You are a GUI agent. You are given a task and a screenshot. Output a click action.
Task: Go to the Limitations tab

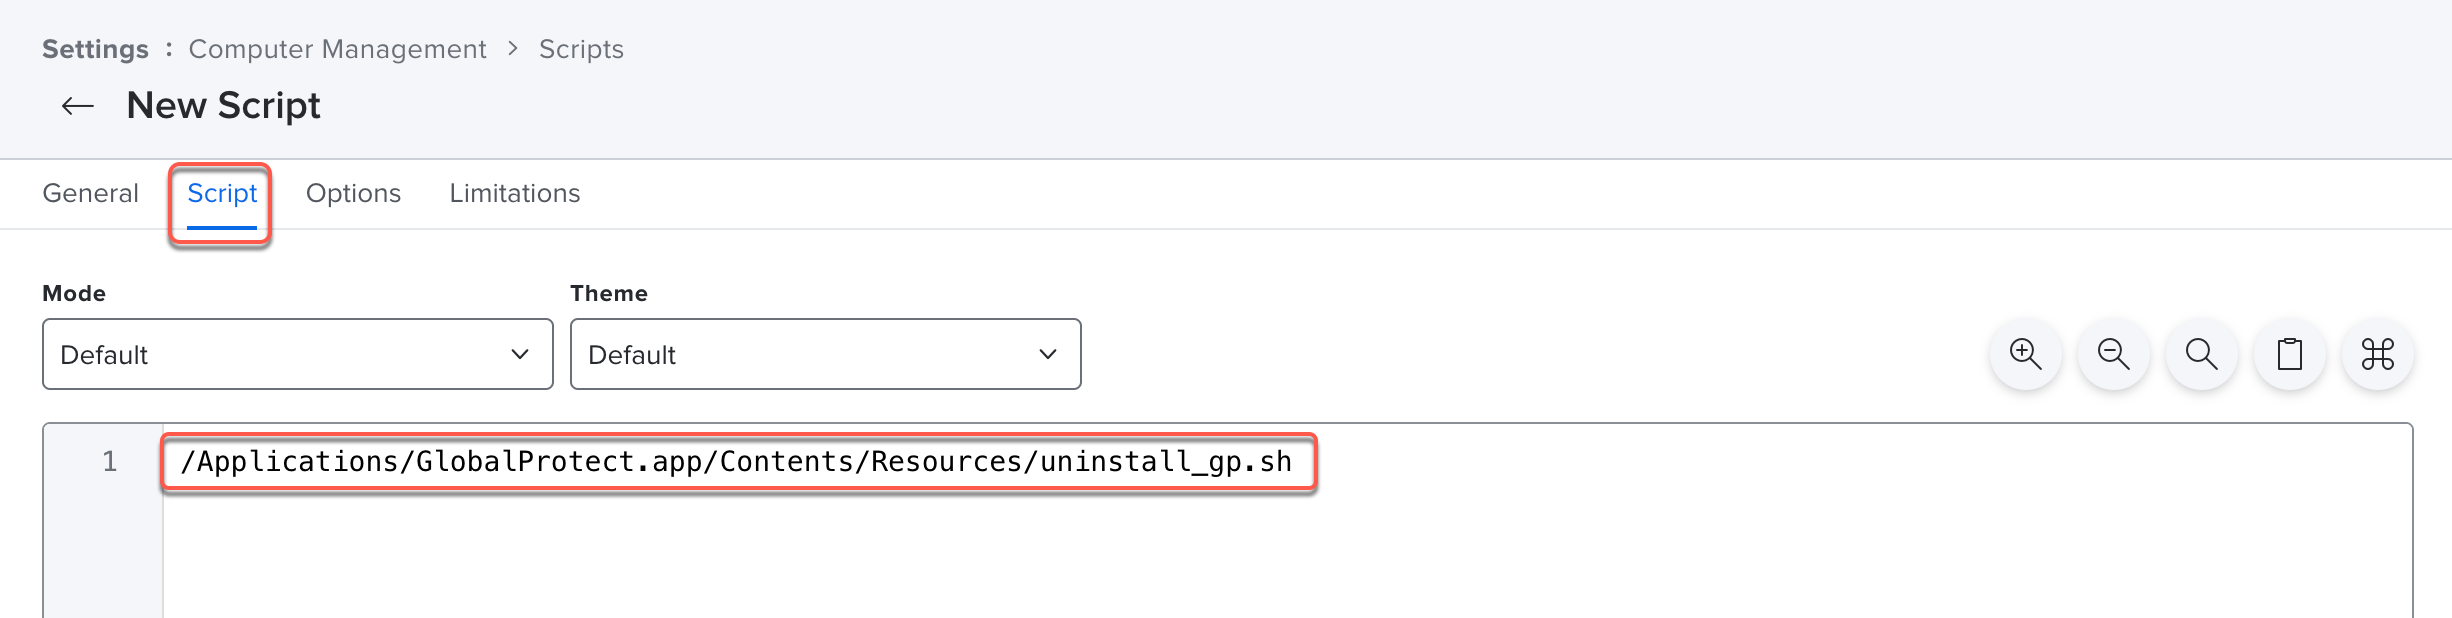coord(514,193)
